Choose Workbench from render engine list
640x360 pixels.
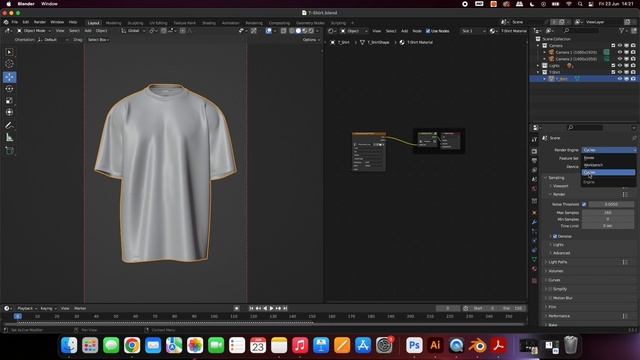[x=608, y=165]
